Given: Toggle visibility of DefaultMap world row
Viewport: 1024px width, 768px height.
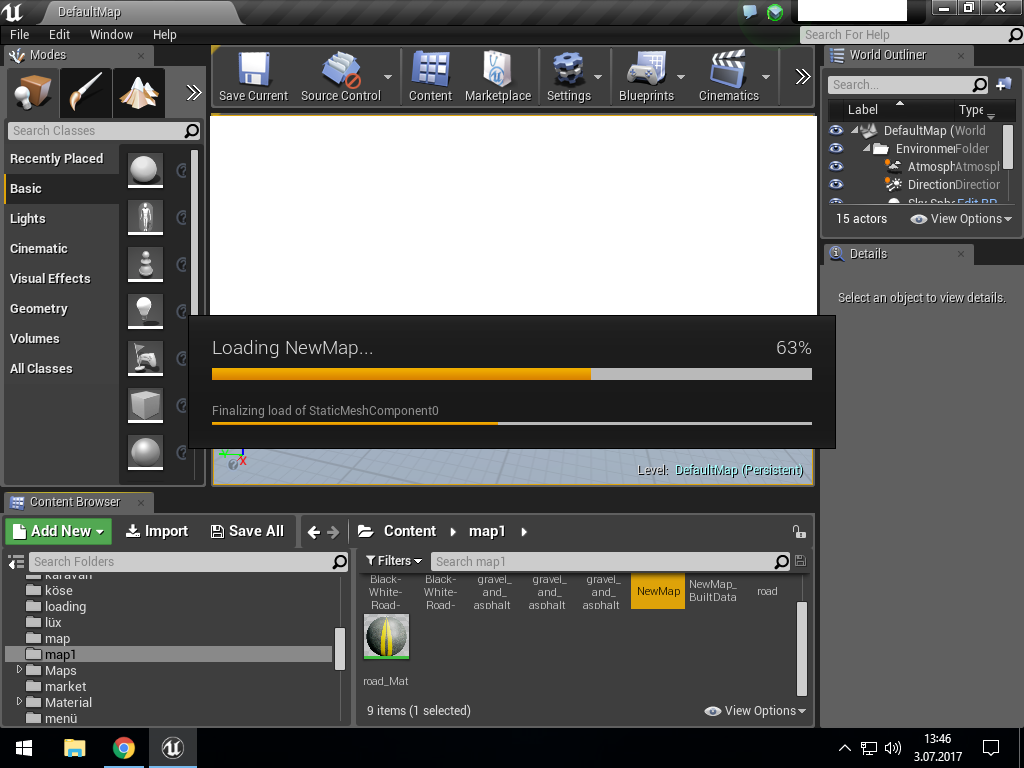Looking at the screenshot, I should [836, 131].
